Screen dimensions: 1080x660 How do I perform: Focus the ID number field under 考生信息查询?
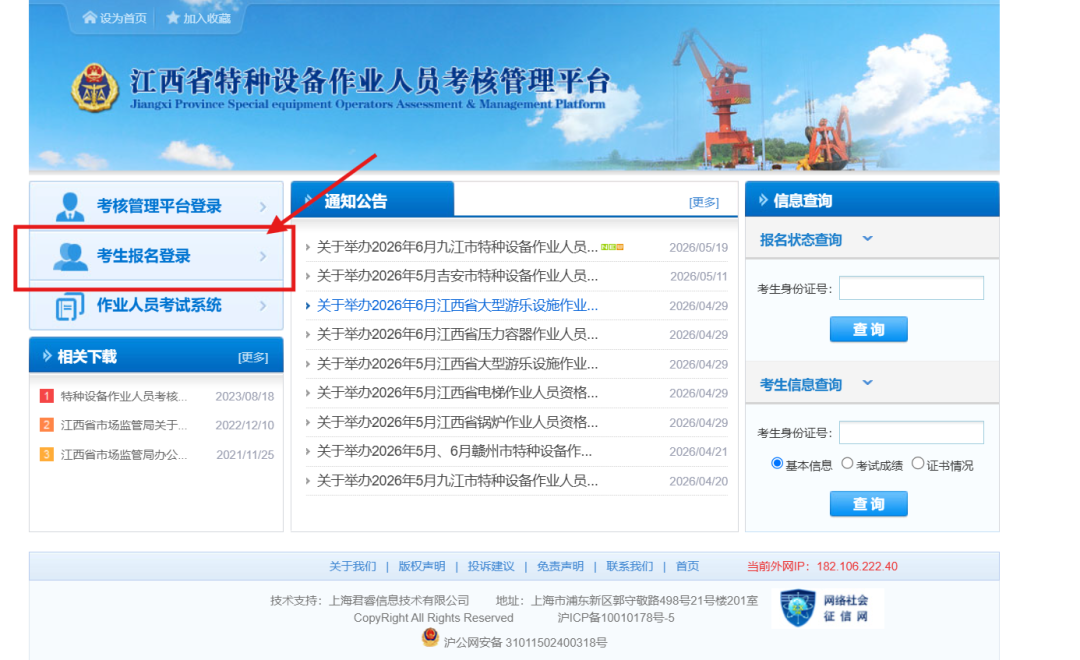tap(911, 433)
